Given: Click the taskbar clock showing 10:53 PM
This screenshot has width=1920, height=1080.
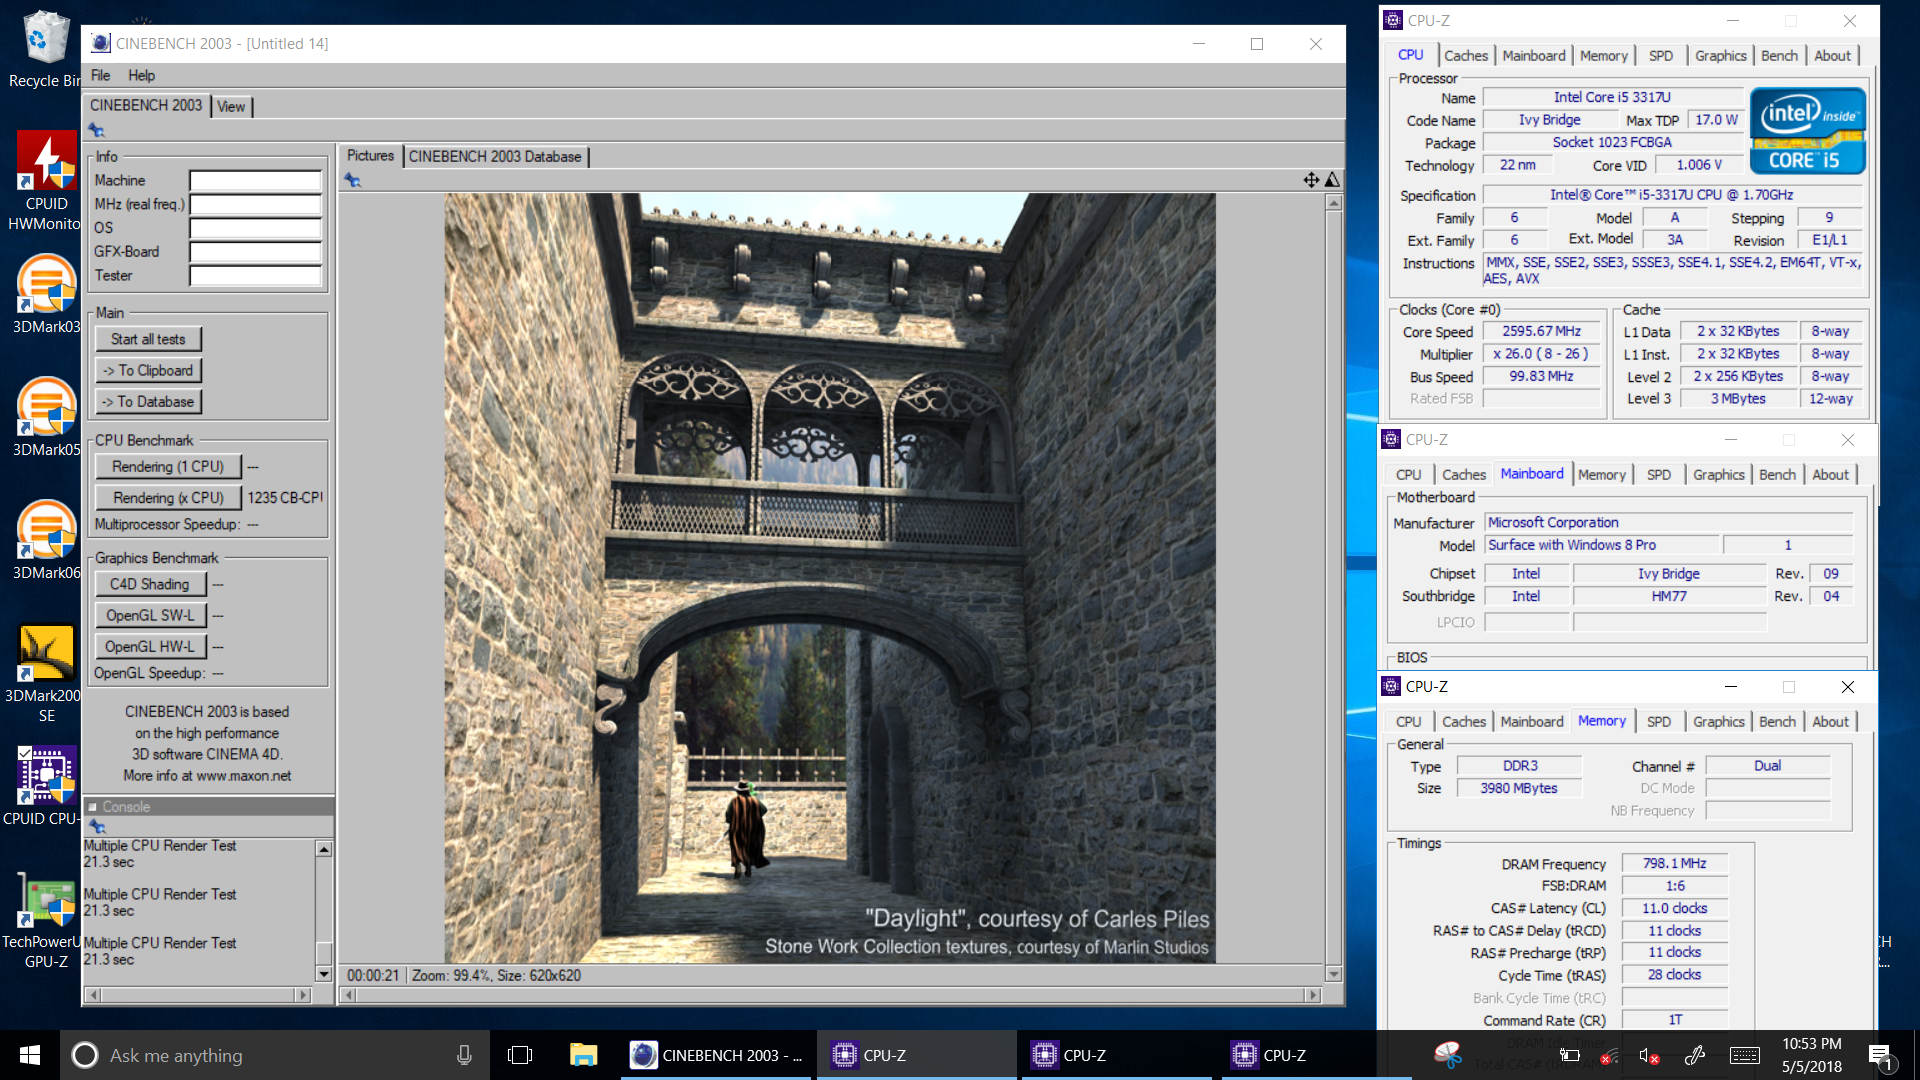Looking at the screenshot, I should tap(1811, 1055).
